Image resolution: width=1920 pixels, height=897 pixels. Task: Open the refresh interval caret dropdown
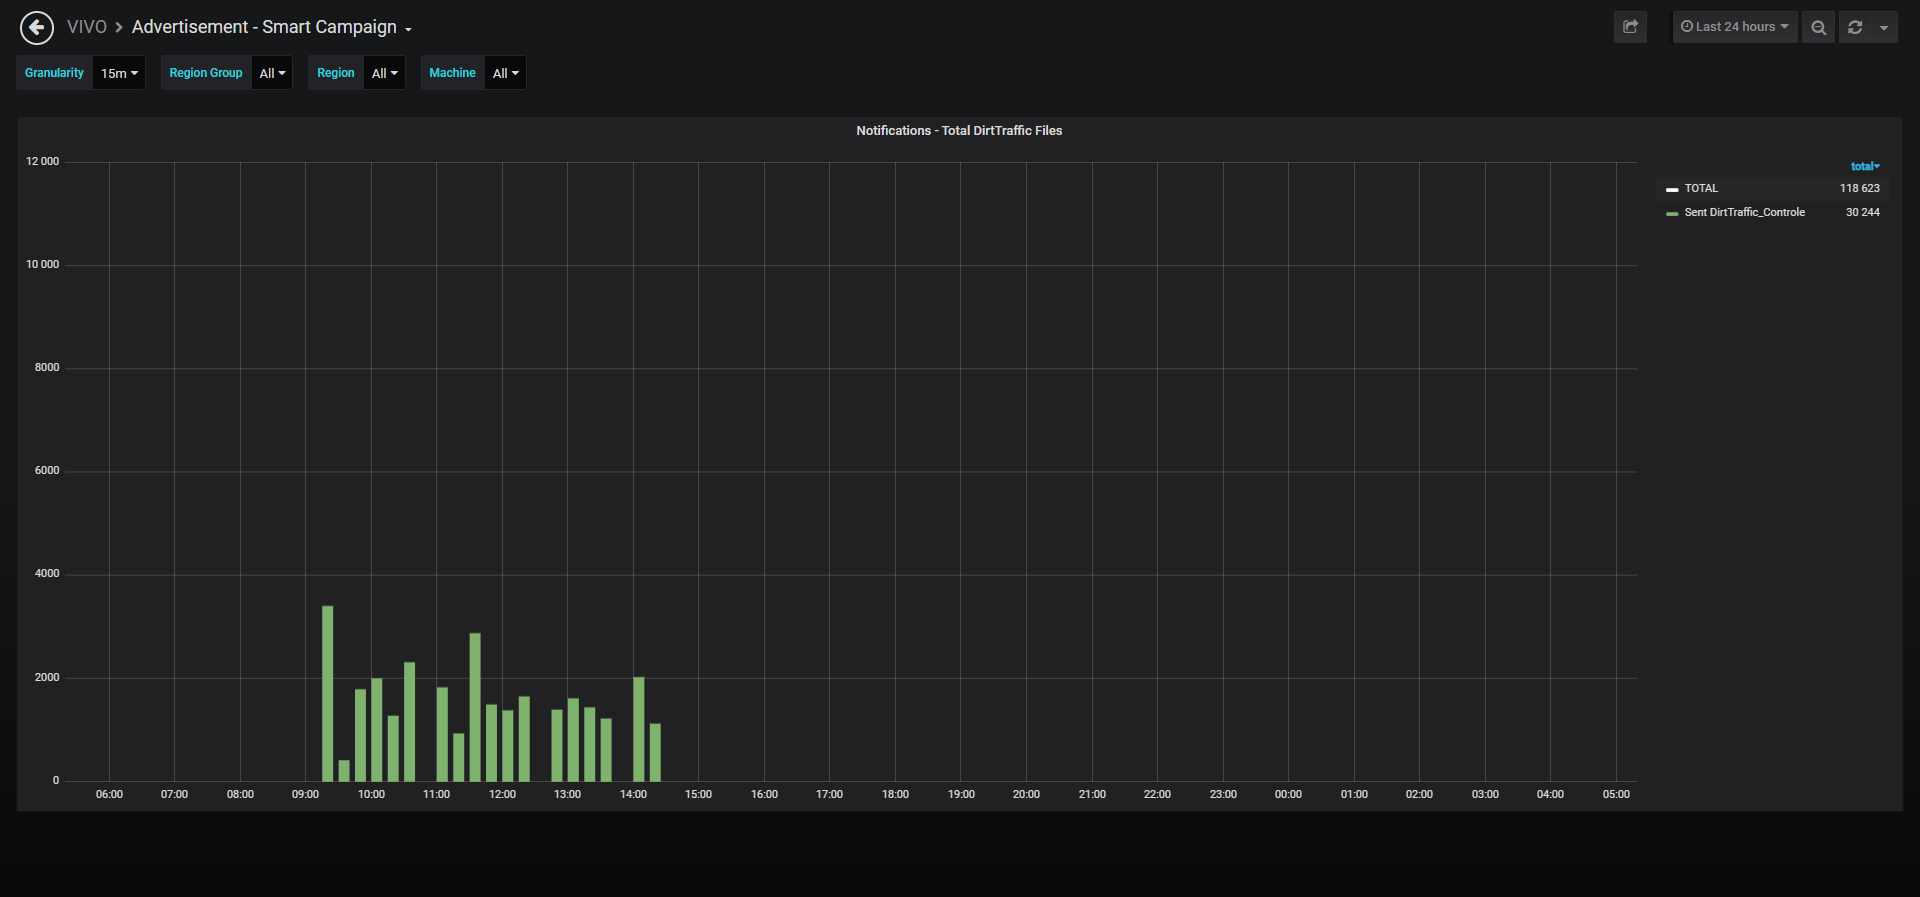[x=1884, y=27]
